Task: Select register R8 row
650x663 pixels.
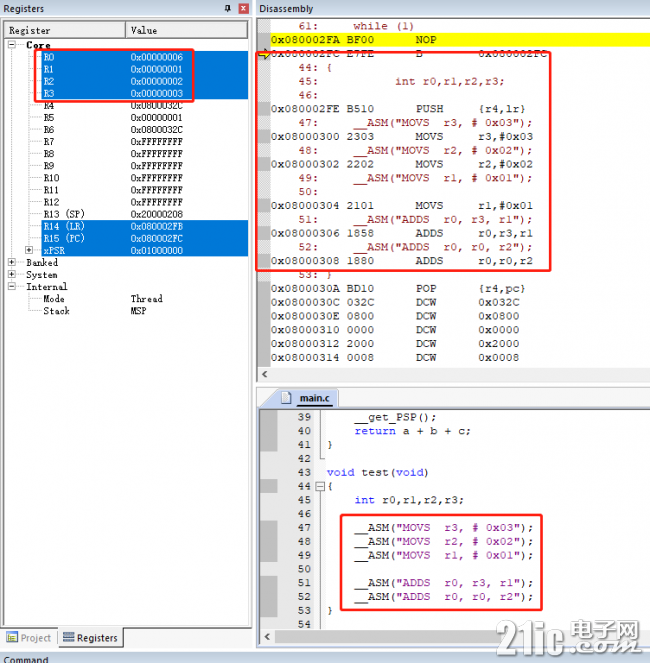Action: (x=145, y=154)
